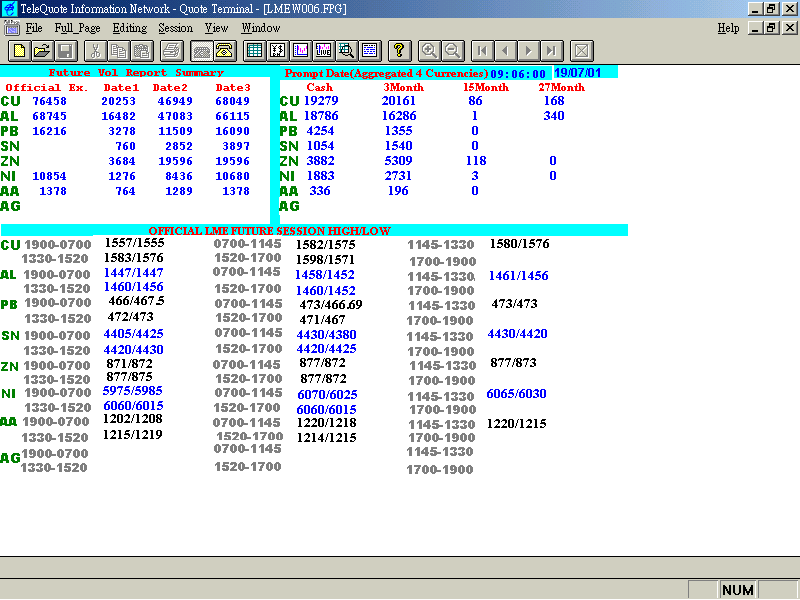800x600 pixels.
Task: Restore the inner LMEW006.FPG document window
Action: point(771,28)
